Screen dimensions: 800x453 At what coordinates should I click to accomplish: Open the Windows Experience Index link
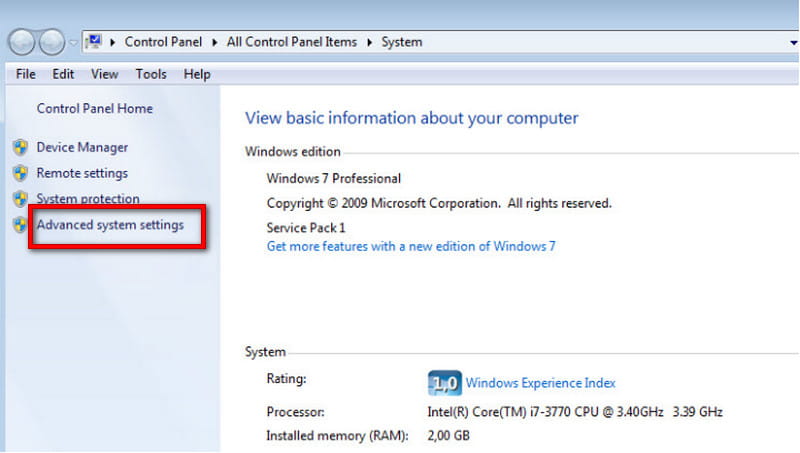click(x=540, y=383)
